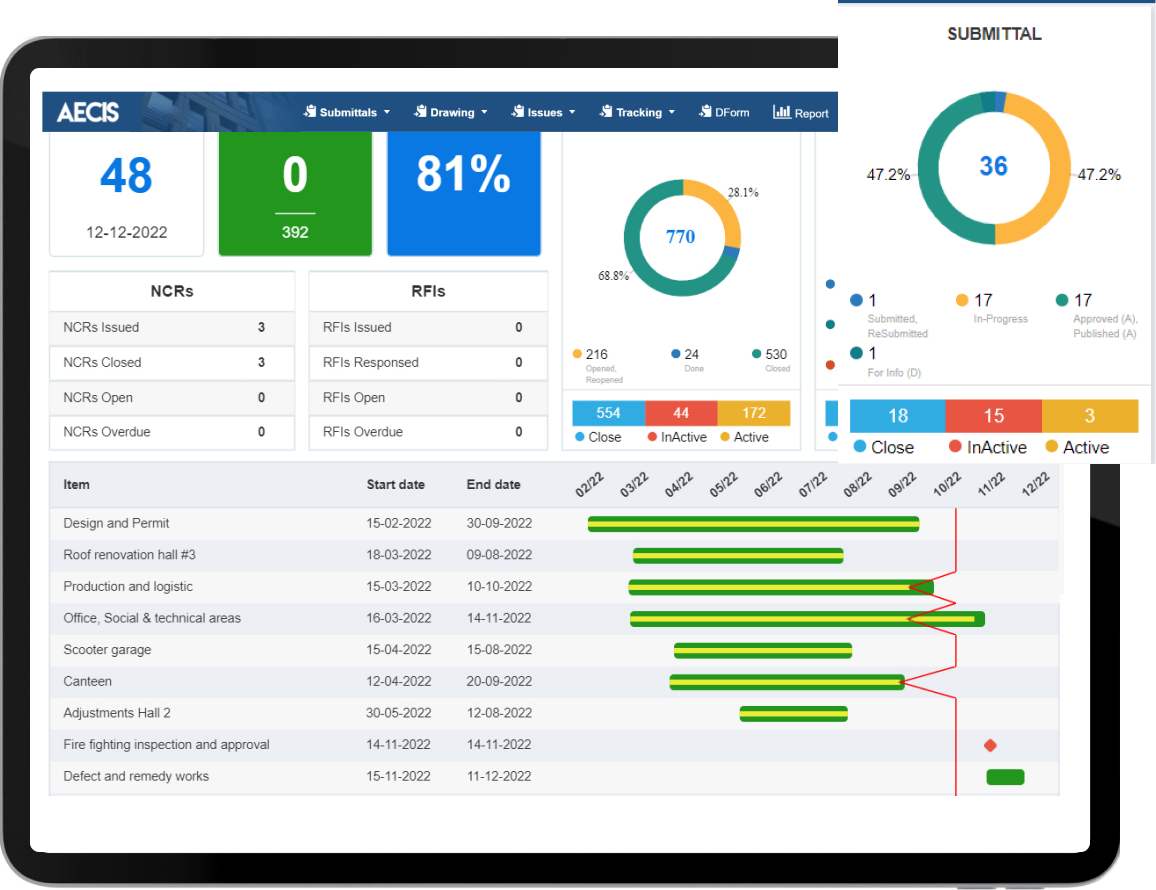Select the "Roof renovation hall #3" item

pyautogui.click(x=130, y=554)
